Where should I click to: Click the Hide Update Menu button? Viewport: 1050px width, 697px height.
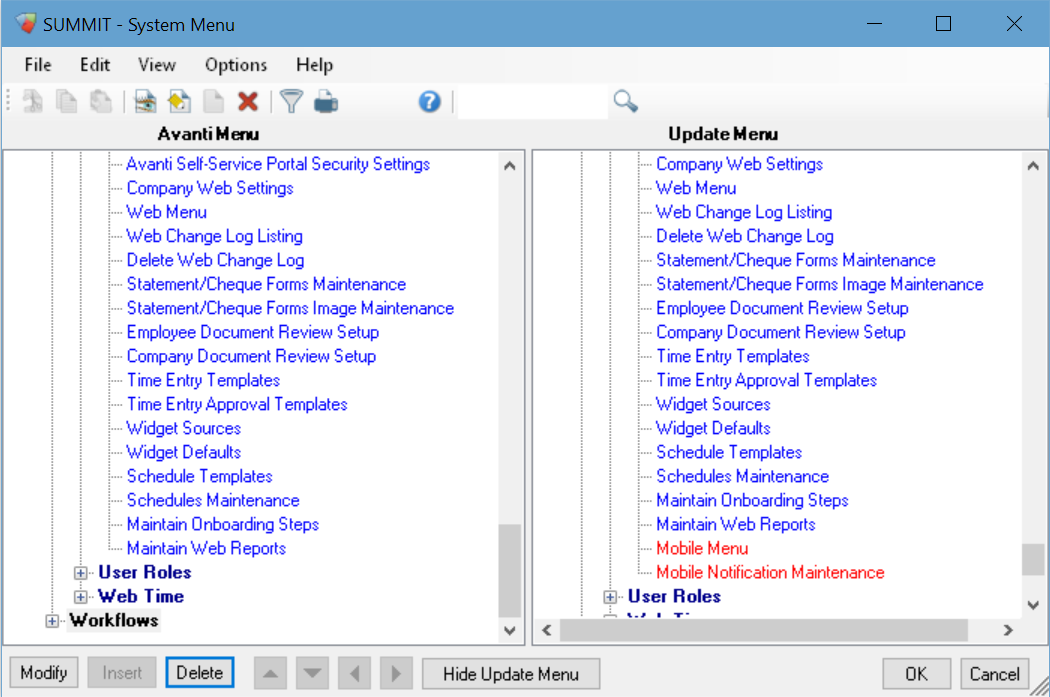(511, 674)
